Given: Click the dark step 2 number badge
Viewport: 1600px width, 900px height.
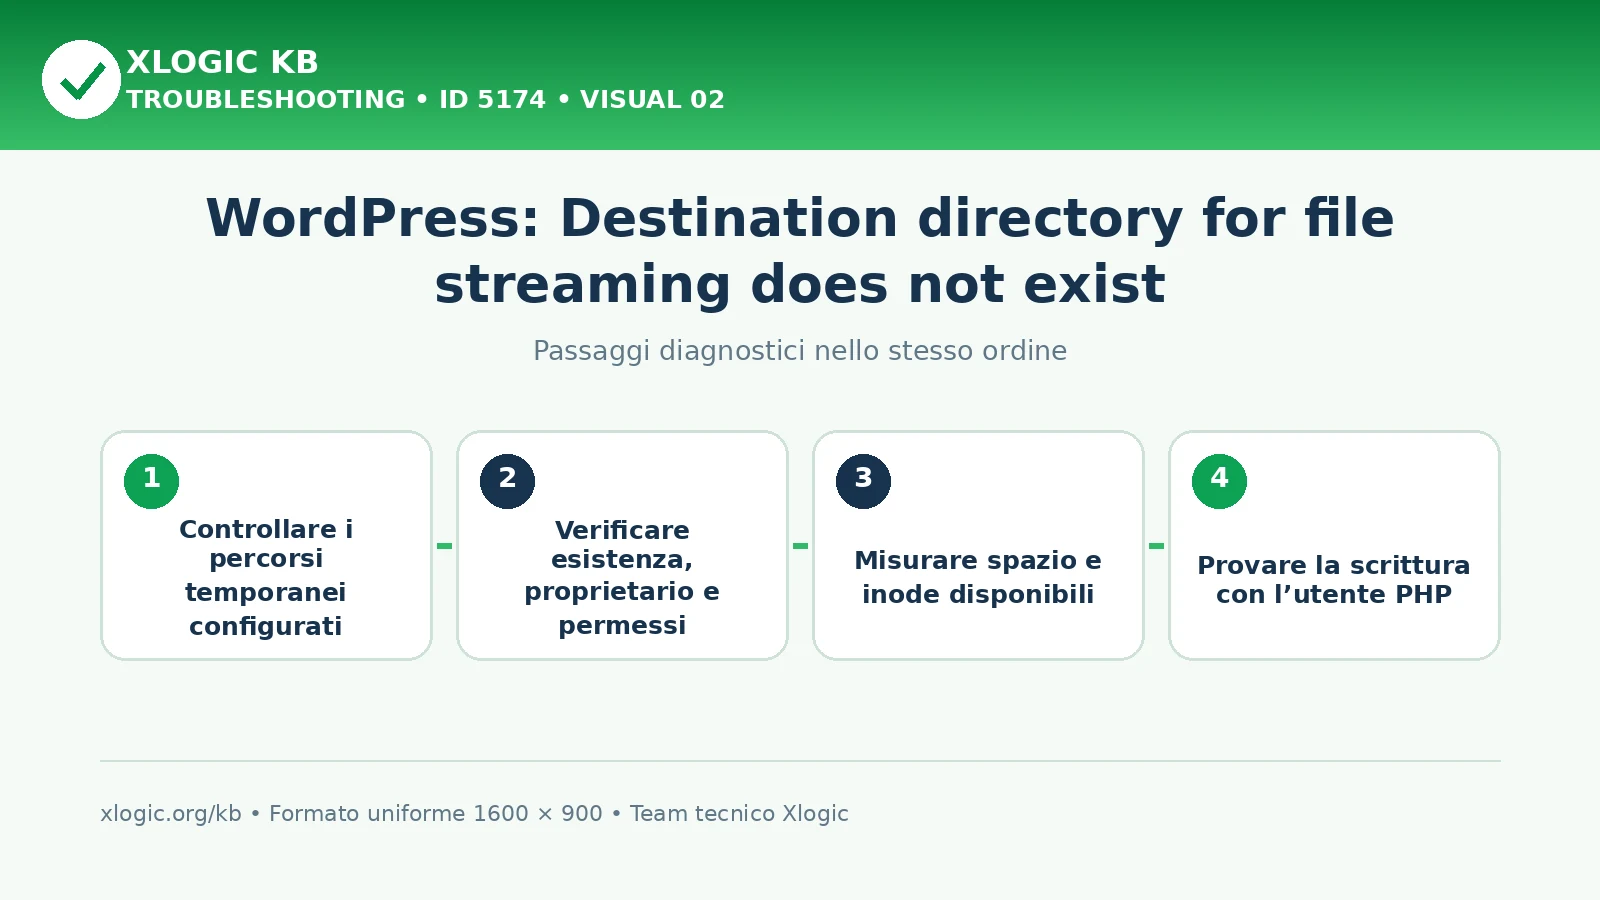Looking at the screenshot, I should [507, 481].
